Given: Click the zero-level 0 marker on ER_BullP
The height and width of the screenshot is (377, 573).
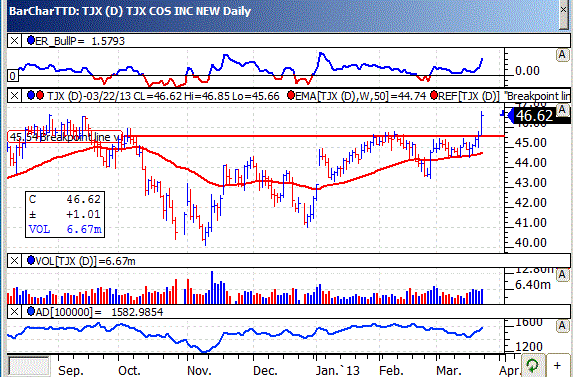Looking at the screenshot, I should pyautogui.click(x=13, y=76).
